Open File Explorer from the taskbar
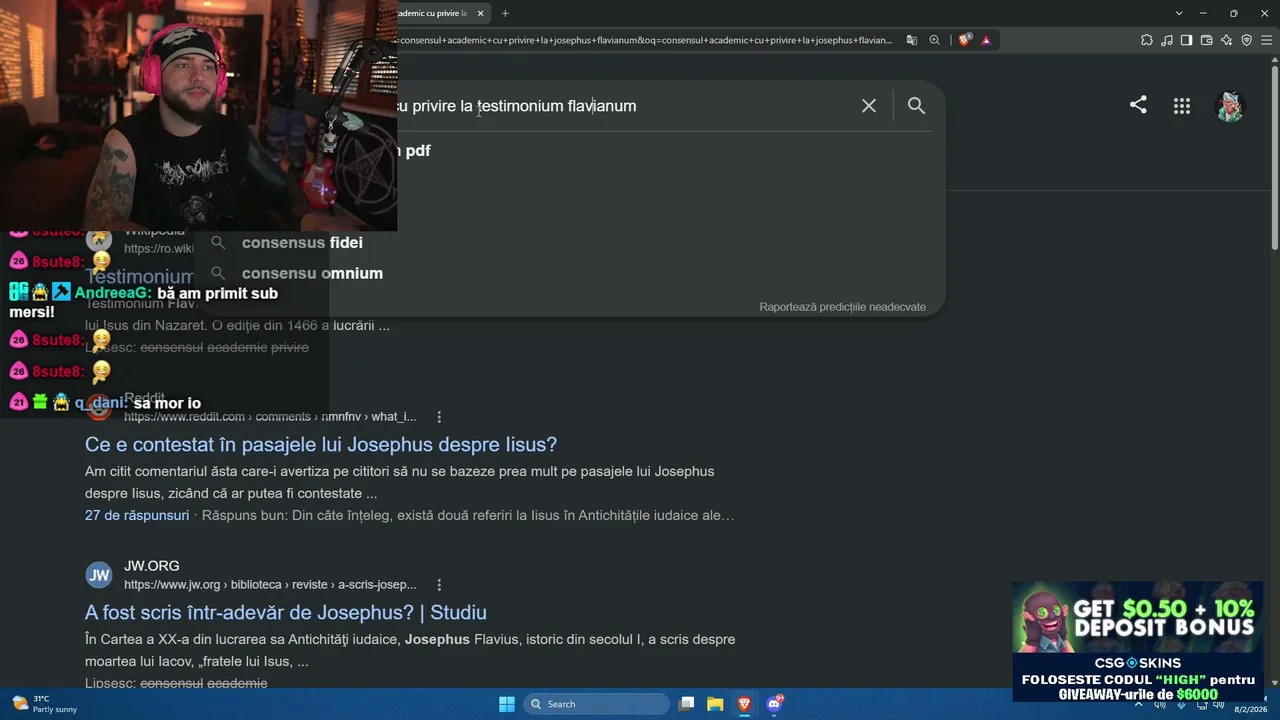The width and height of the screenshot is (1280, 720). tap(715, 704)
